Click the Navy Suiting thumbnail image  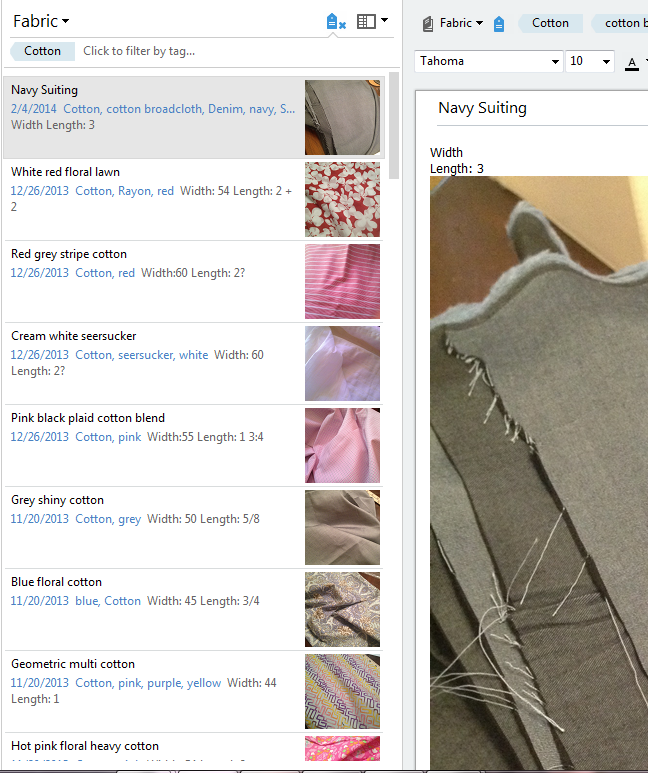click(342, 117)
